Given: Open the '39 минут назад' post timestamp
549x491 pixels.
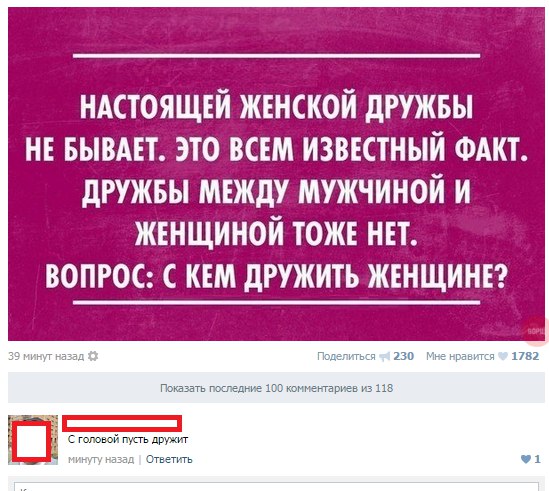Looking at the screenshot, I should 46,357.
